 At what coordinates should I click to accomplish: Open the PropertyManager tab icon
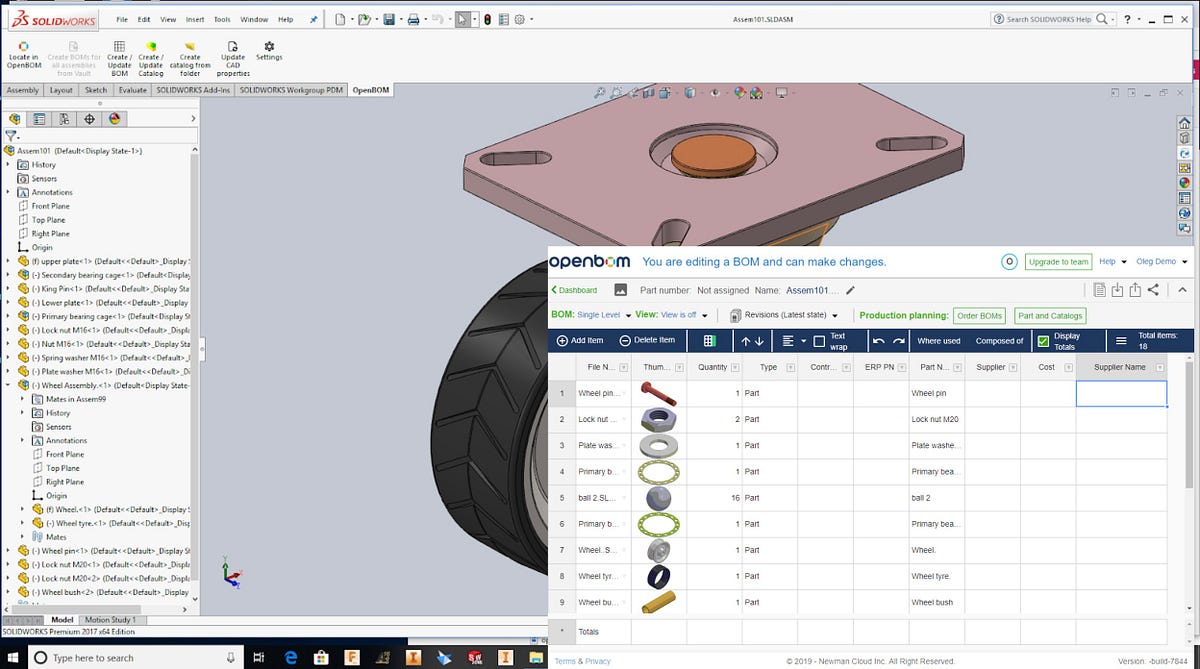39,118
